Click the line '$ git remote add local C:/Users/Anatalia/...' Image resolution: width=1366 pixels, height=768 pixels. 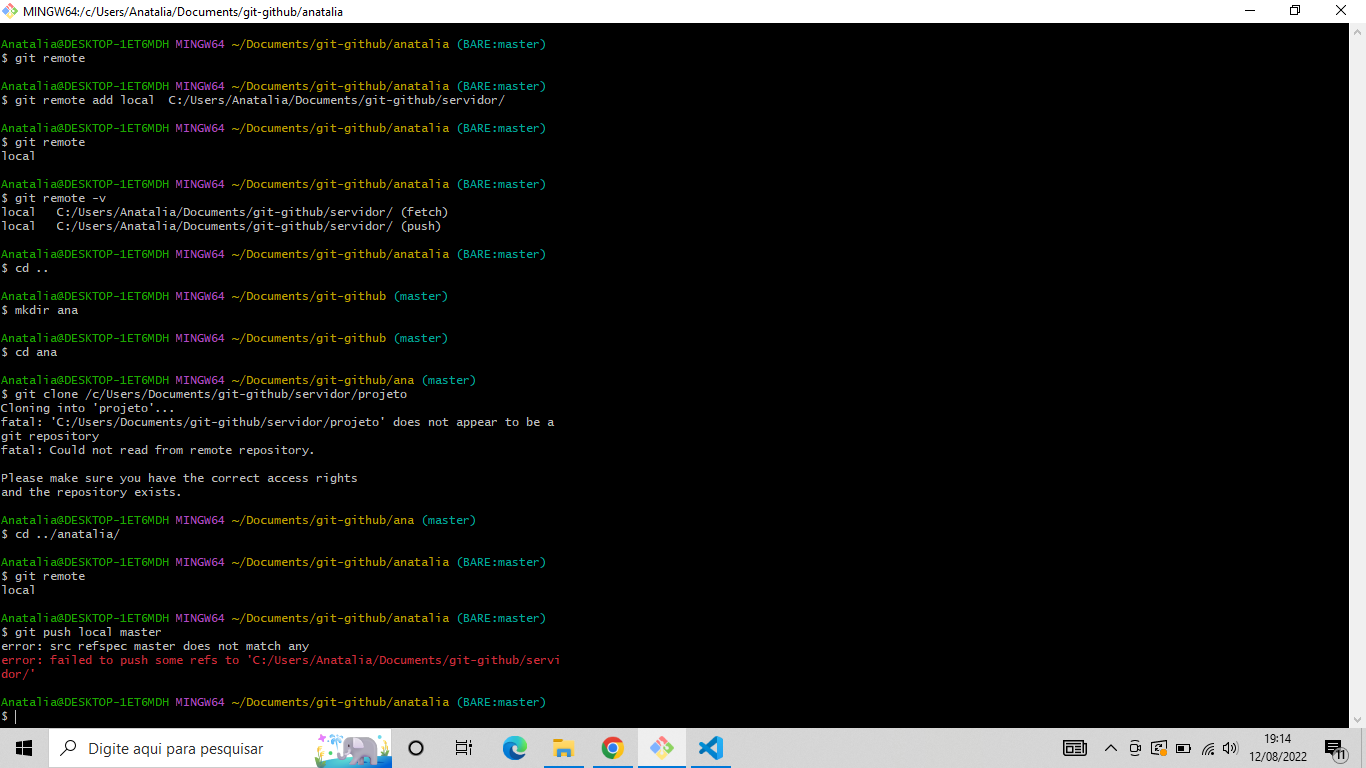[253, 100]
